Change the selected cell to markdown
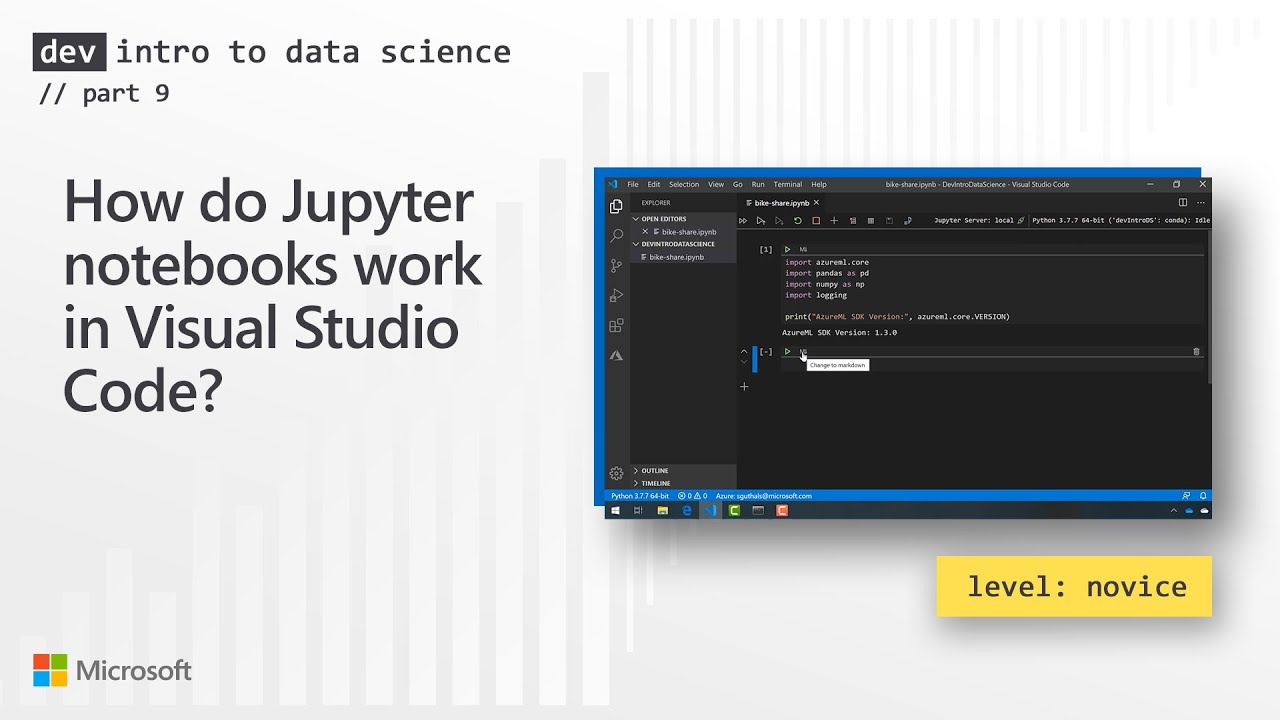1280x720 pixels. click(803, 351)
